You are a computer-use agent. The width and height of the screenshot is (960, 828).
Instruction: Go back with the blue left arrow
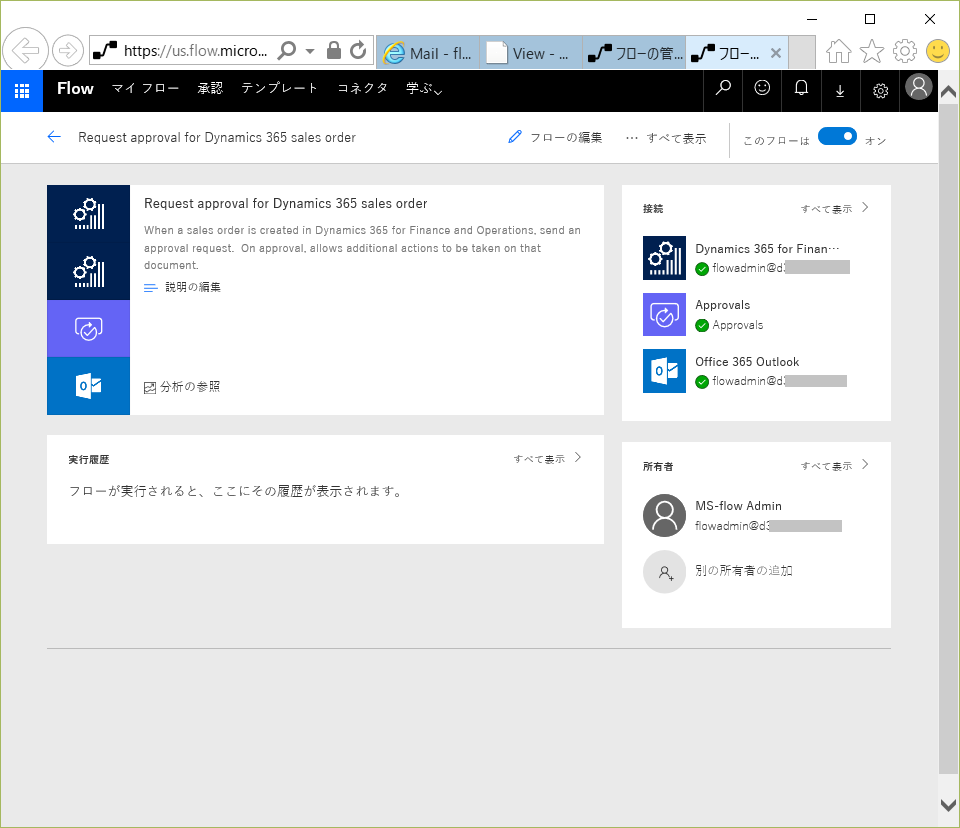click(54, 137)
